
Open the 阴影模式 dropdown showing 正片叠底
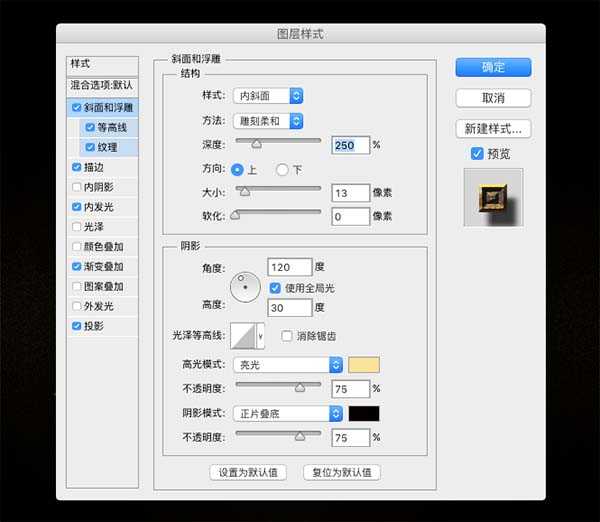(x=288, y=414)
